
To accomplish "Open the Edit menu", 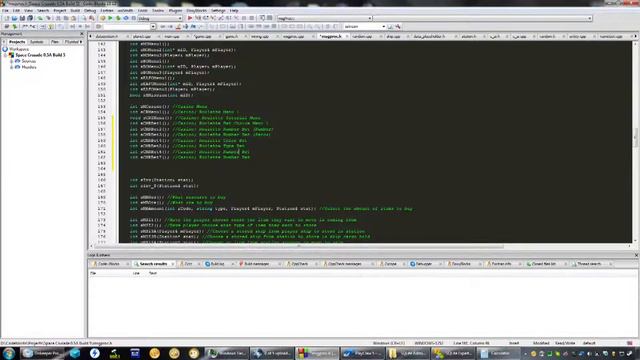I will coord(16,10).
